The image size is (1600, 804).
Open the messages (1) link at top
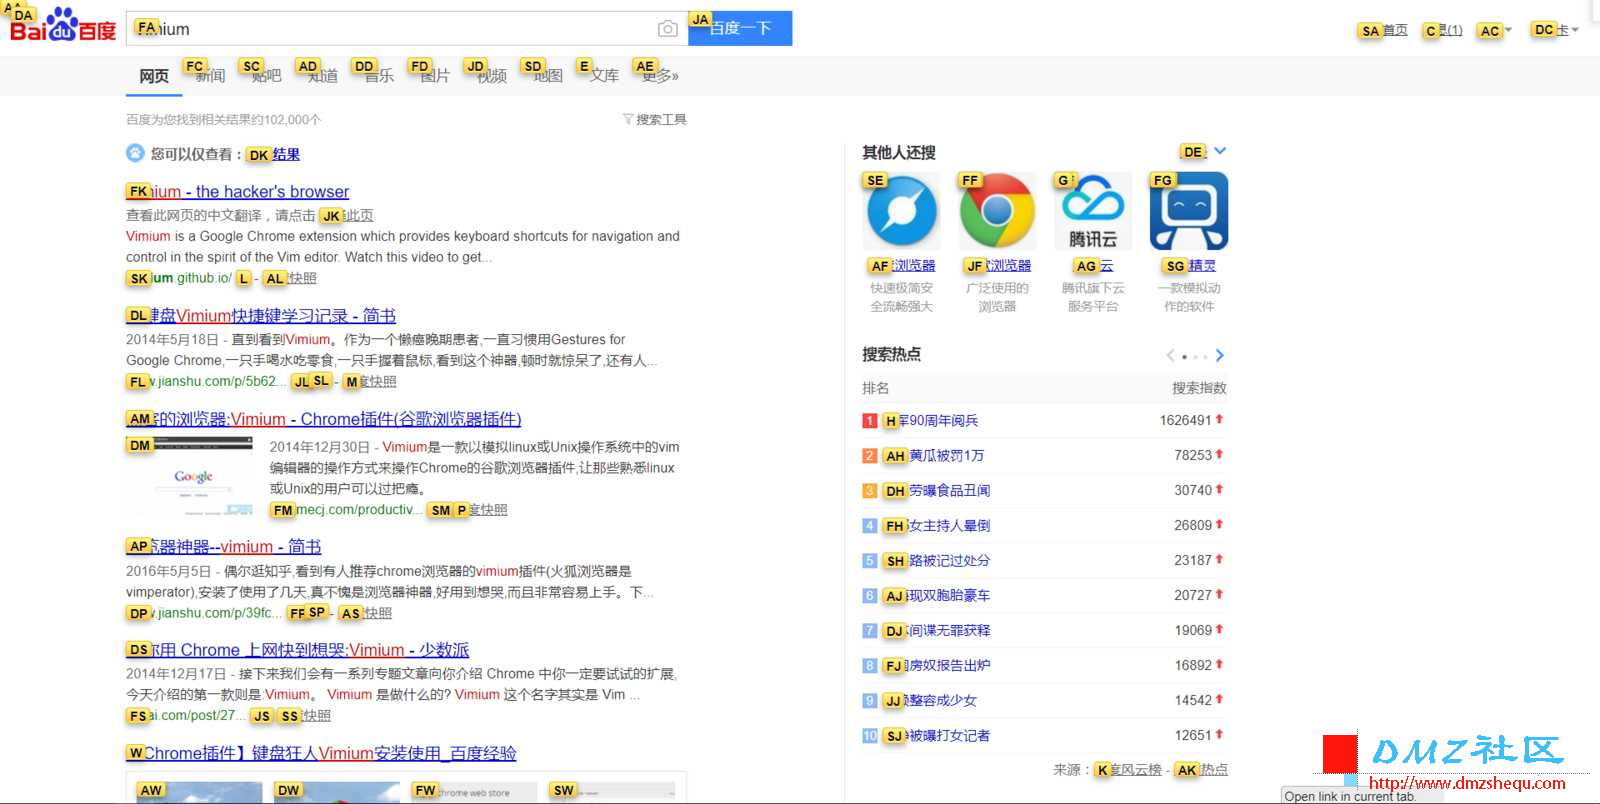click(1450, 30)
